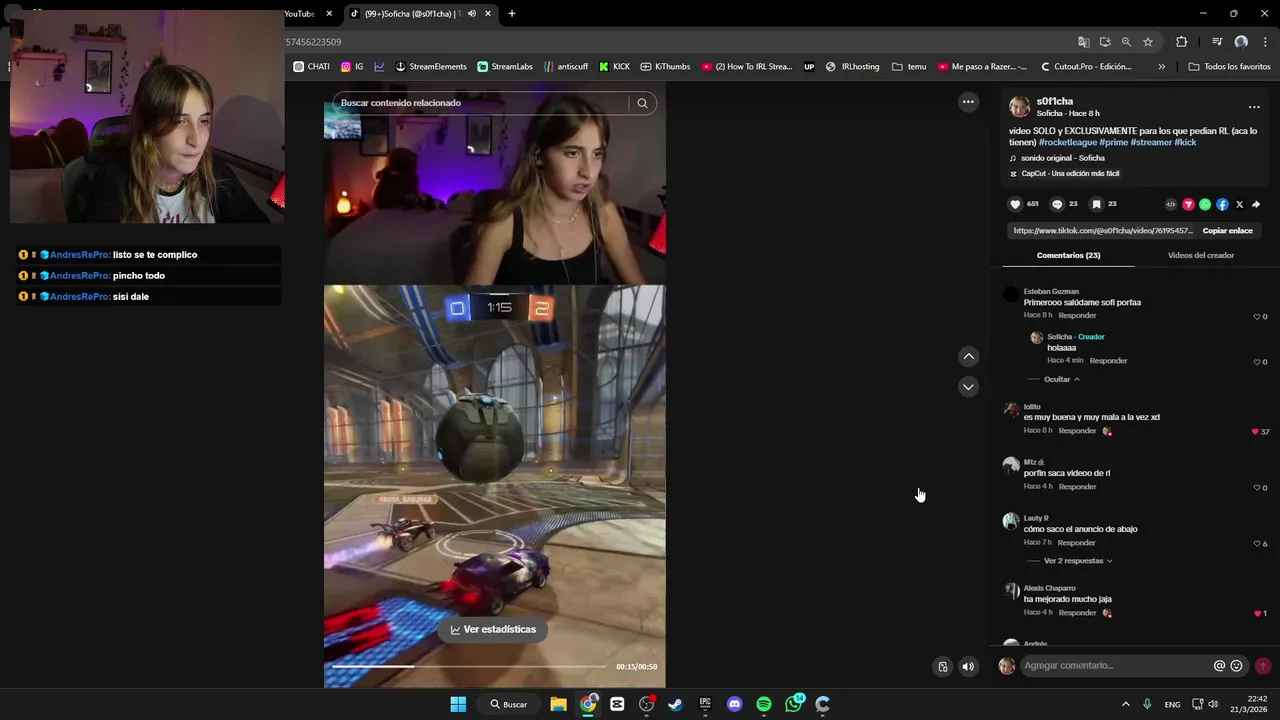Bookmark page with the star icon

point(1148,42)
